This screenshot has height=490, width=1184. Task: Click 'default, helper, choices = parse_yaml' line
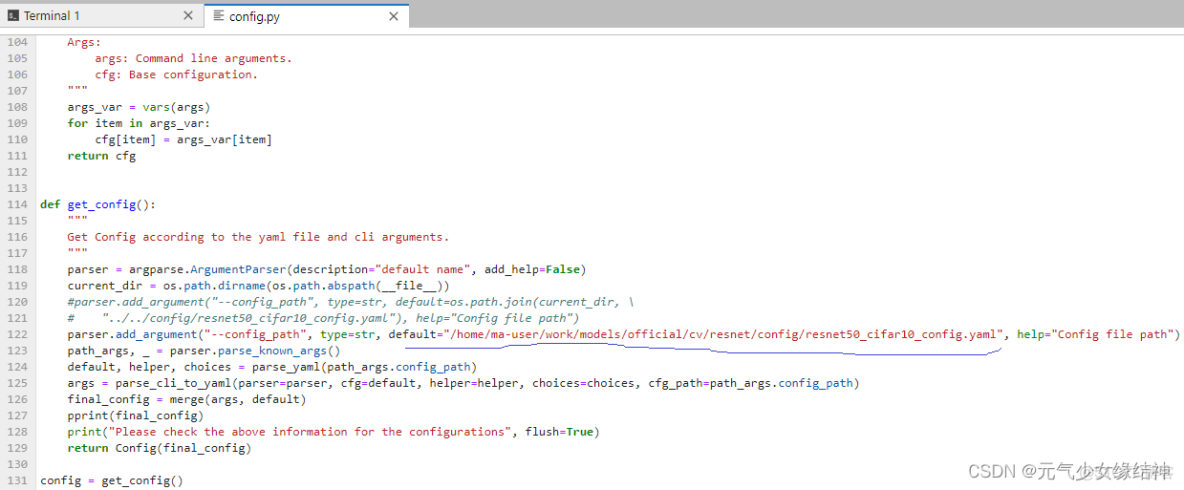[x=273, y=367]
